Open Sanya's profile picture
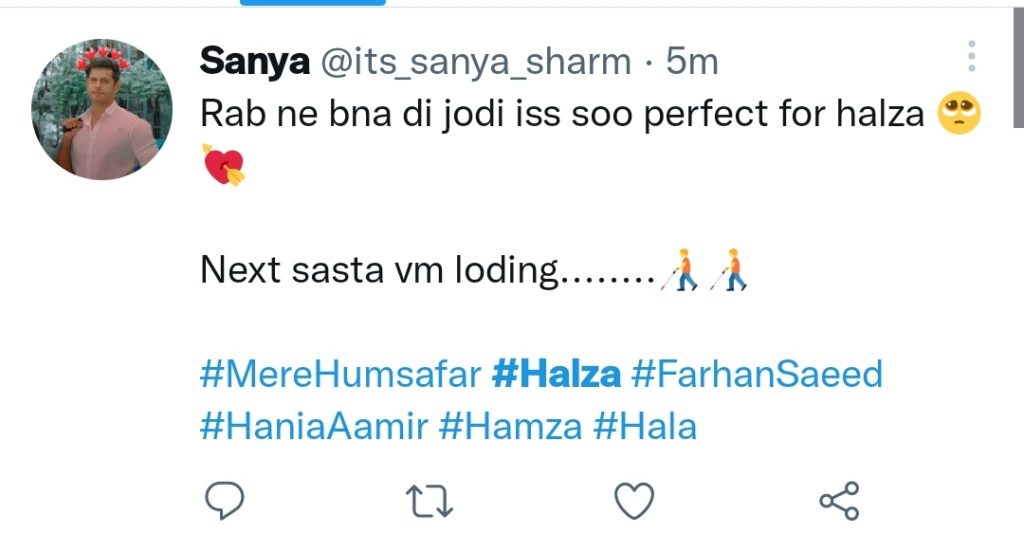 pos(96,113)
